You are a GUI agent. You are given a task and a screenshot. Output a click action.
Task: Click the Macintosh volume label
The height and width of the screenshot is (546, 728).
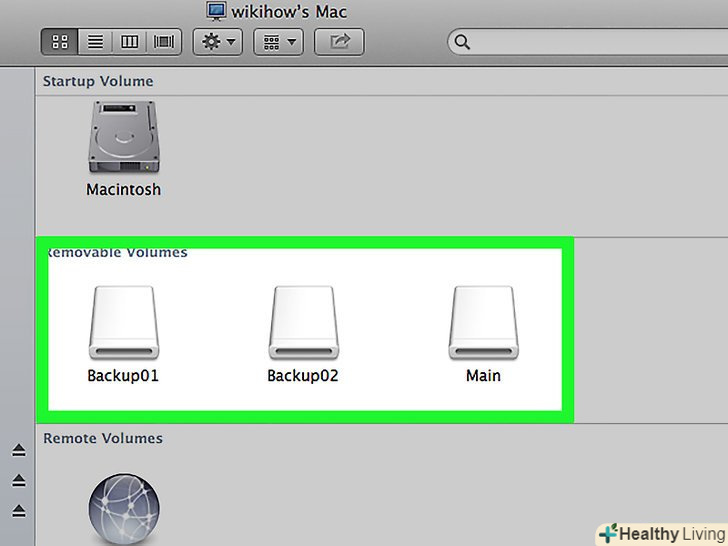click(x=124, y=189)
